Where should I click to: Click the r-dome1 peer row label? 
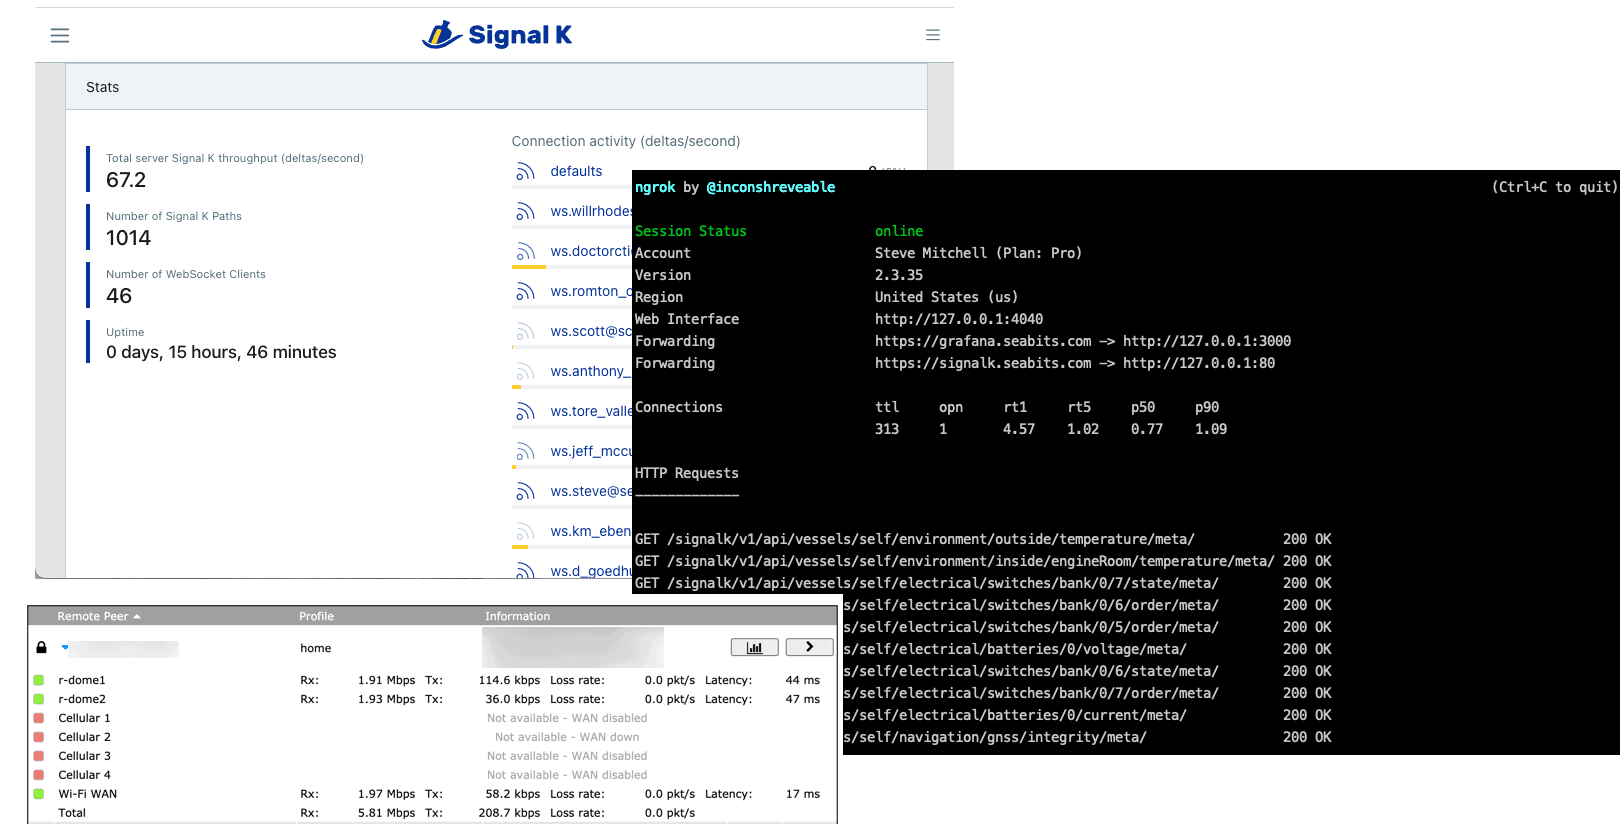click(82, 680)
